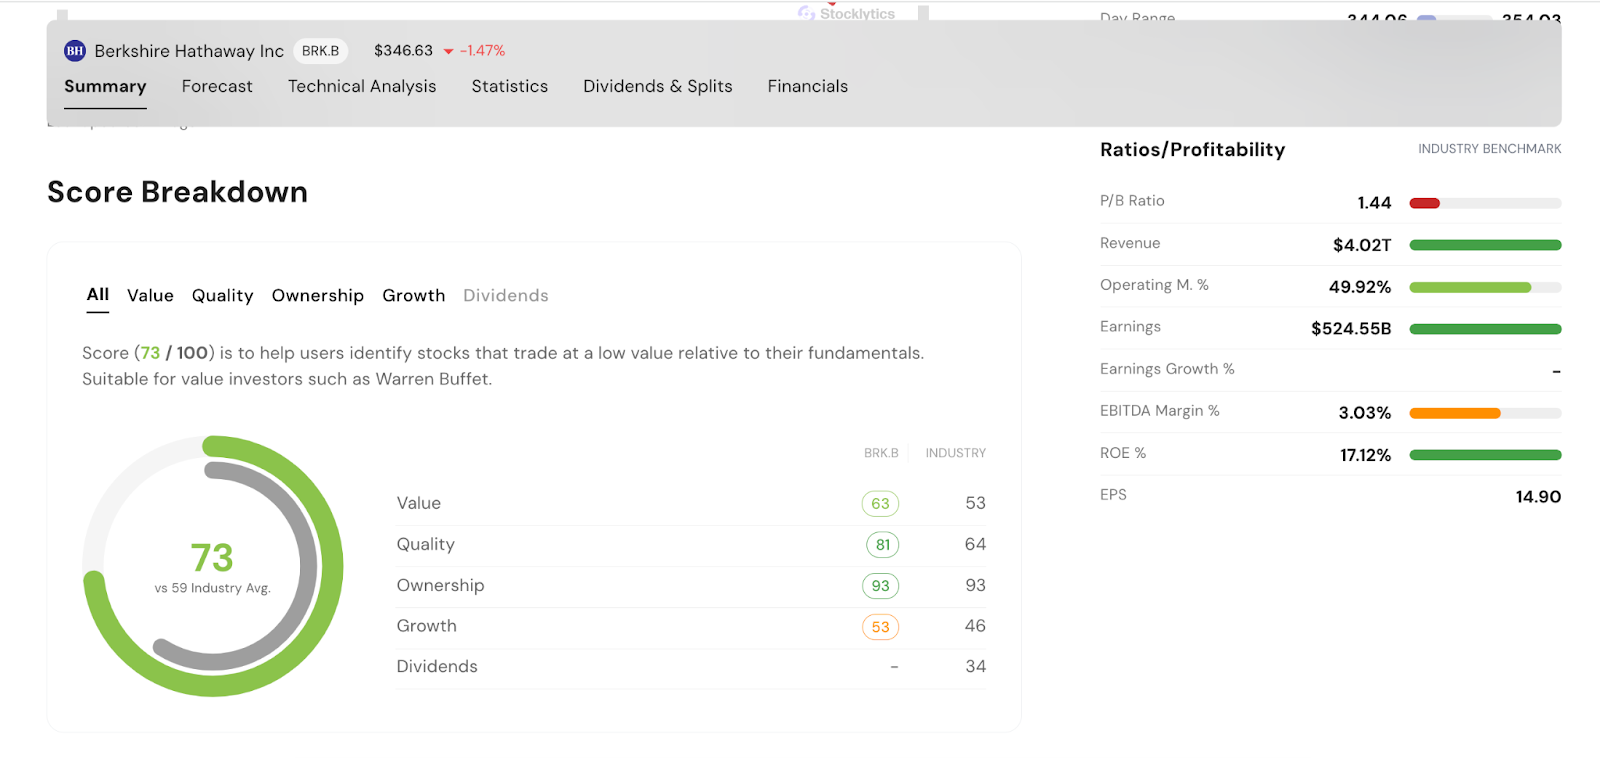Click the Operating M. % benchmark bar
This screenshot has width=1600, height=759.
1485,287
